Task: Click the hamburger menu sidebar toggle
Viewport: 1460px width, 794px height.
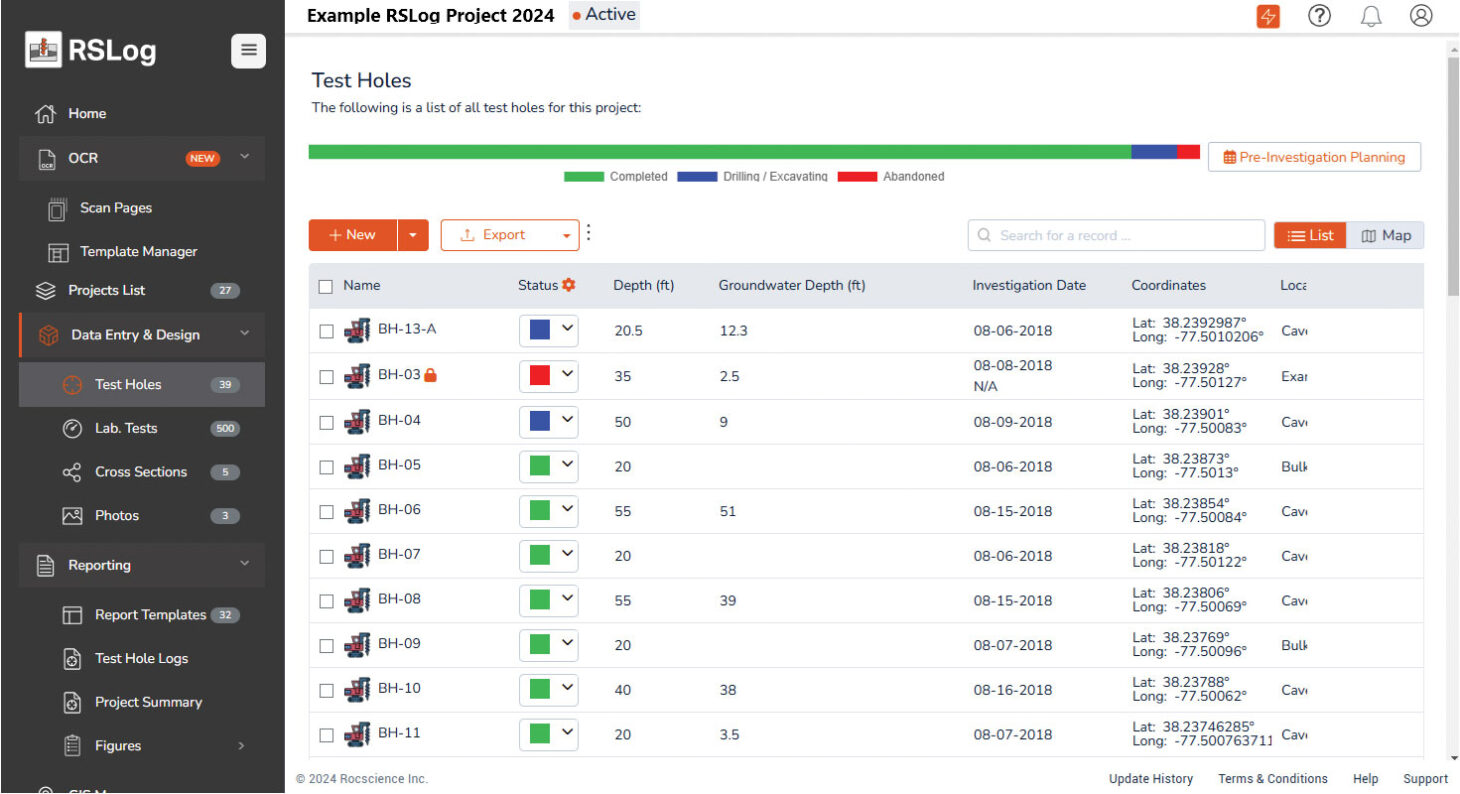Action: coord(248,51)
